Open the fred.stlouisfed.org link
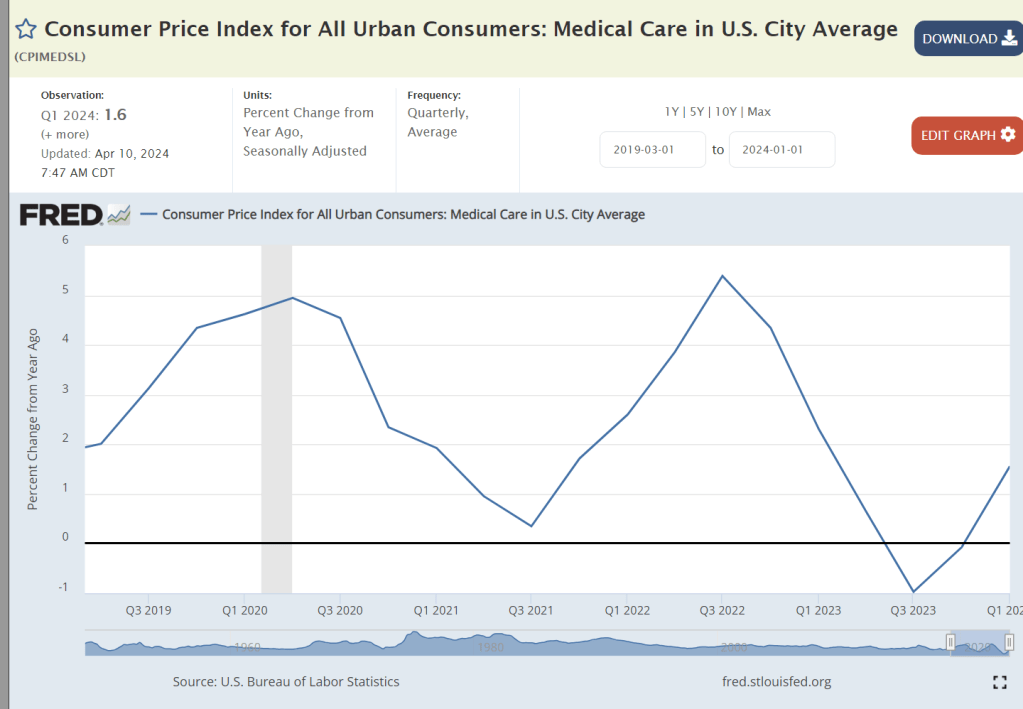1023x709 pixels. (x=776, y=682)
